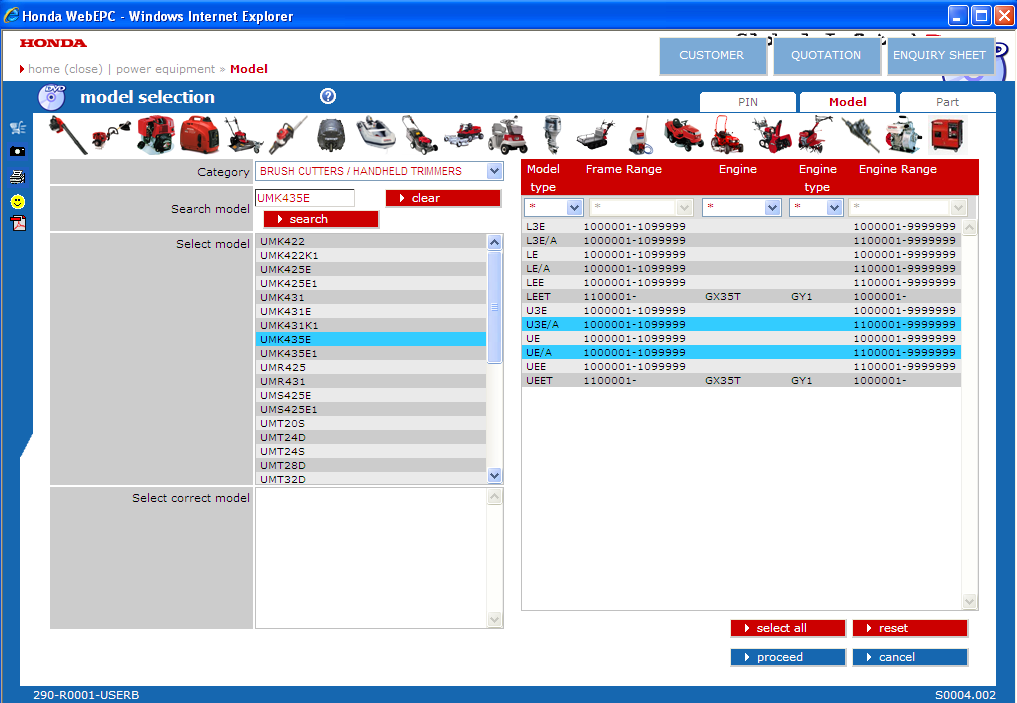Follow the power equipment breadcrumb link

pos(165,69)
